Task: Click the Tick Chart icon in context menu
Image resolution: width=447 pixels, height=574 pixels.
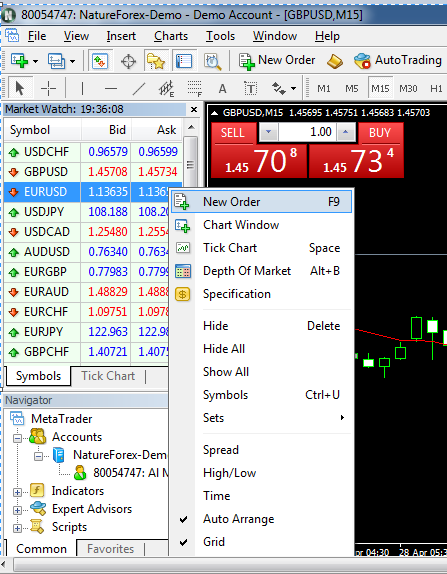Action: [x=183, y=248]
